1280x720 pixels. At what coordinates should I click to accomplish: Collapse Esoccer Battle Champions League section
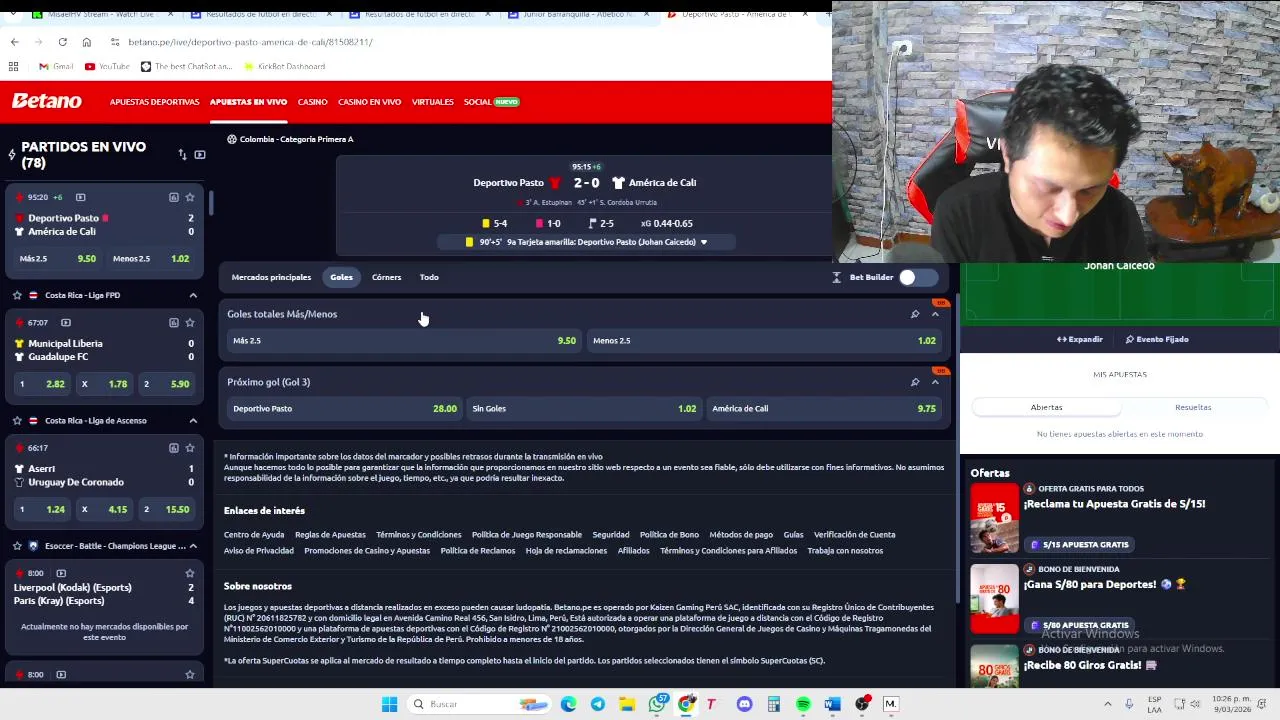(x=193, y=546)
